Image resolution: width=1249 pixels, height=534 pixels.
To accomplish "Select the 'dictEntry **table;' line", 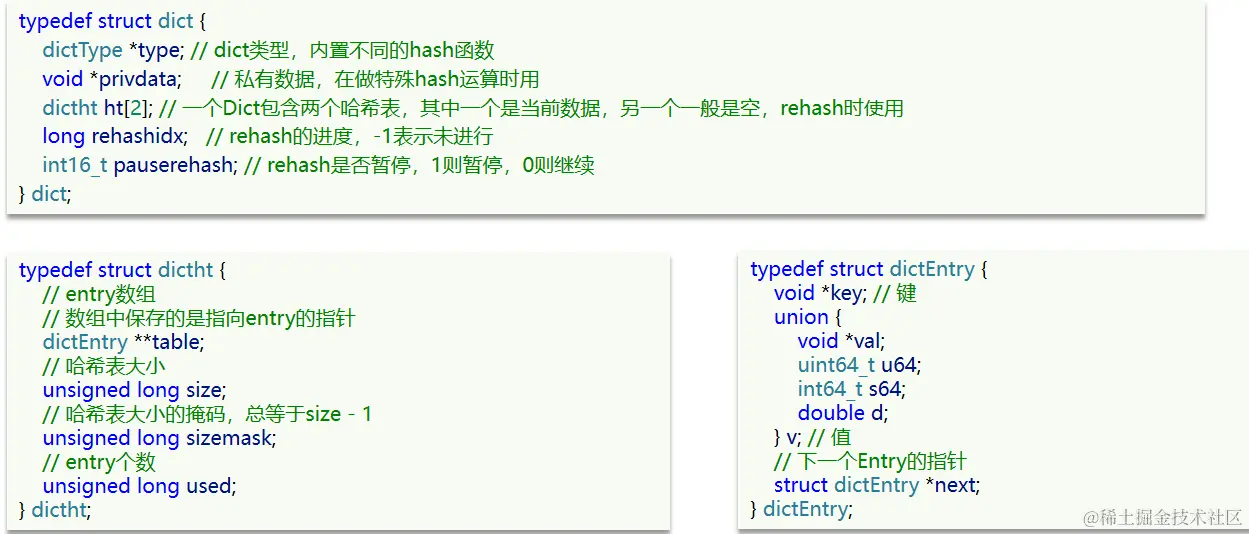I will tap(124, 342).
